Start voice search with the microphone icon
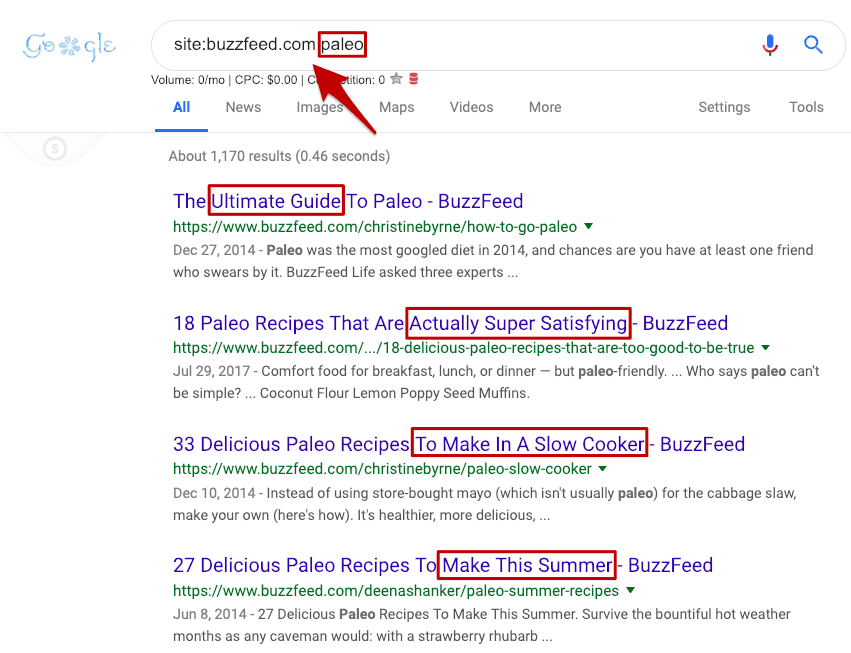 click(x=770, y=45)
